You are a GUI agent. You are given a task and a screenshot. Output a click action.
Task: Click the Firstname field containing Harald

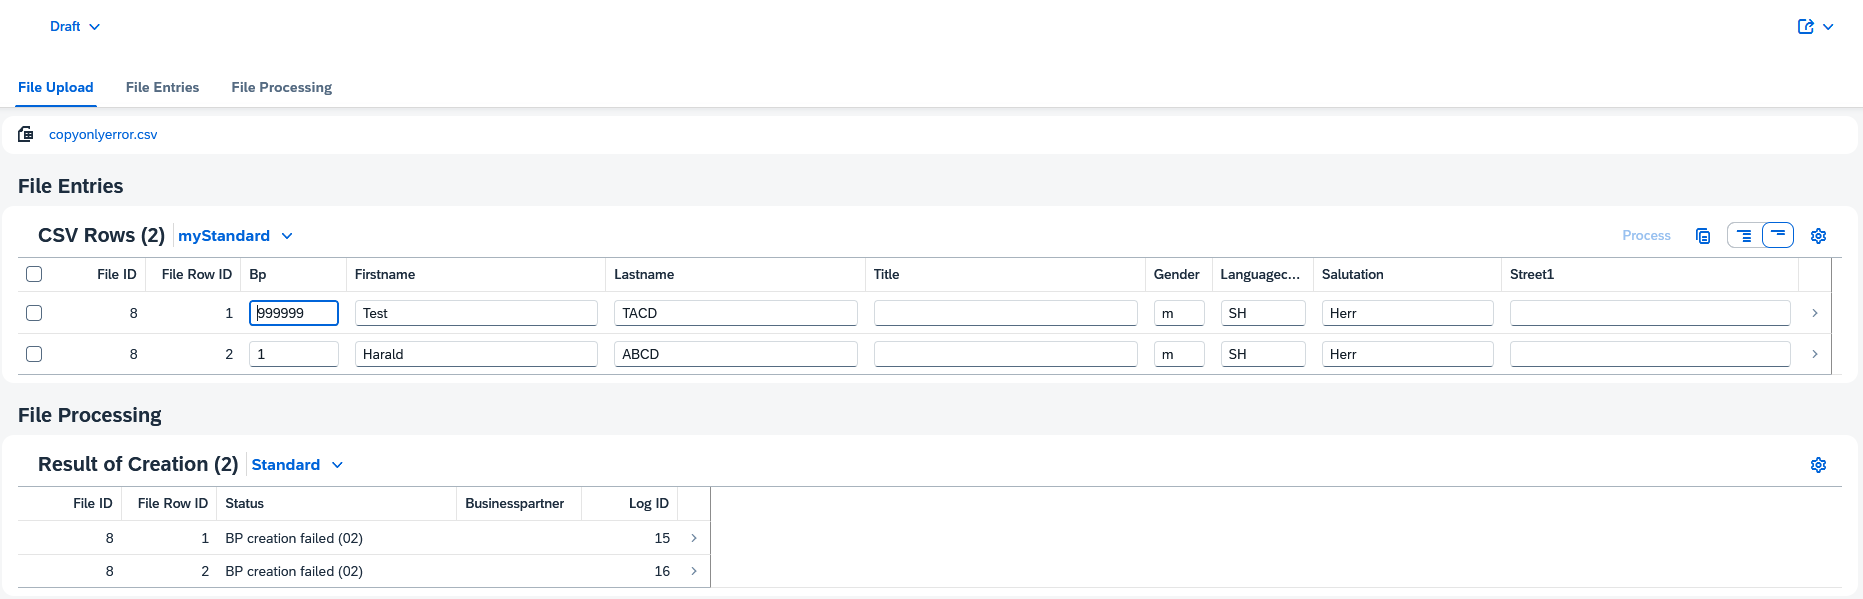(476, 354)
